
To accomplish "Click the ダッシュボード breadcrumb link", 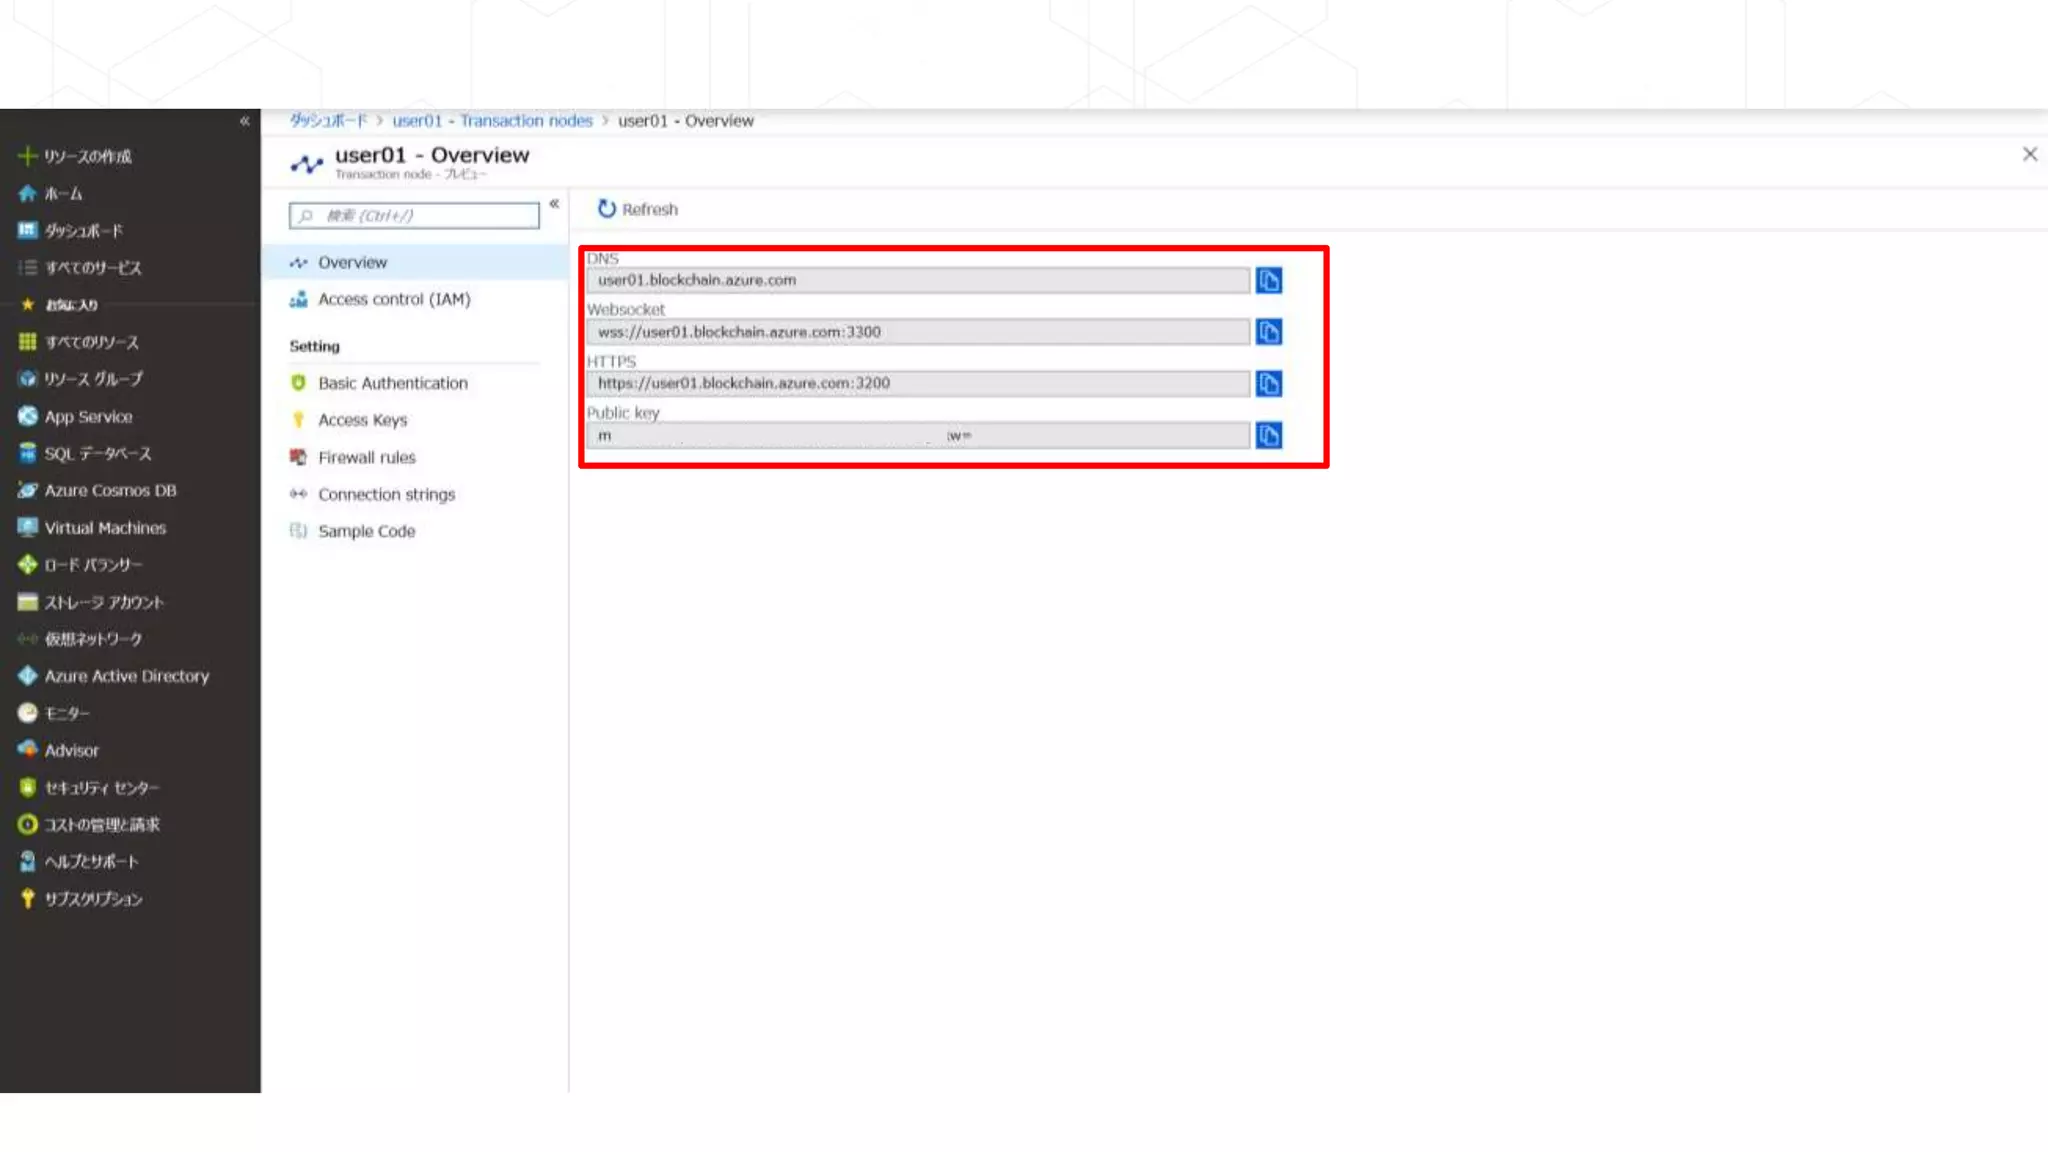I will pyautogui.click(x=328, y=121).
